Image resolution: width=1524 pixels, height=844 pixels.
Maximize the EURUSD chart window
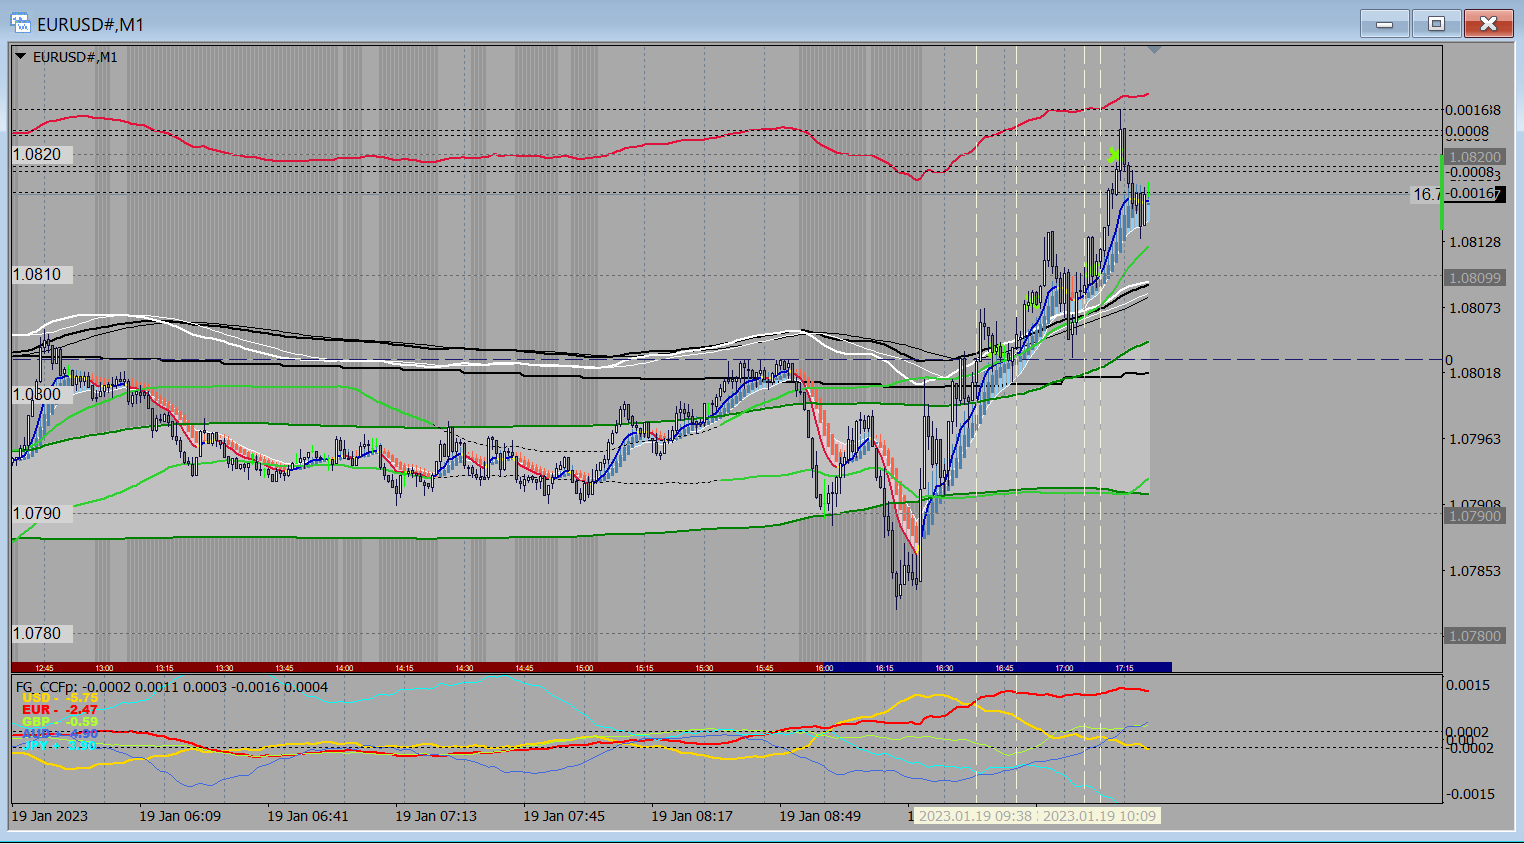point(1436,23)
